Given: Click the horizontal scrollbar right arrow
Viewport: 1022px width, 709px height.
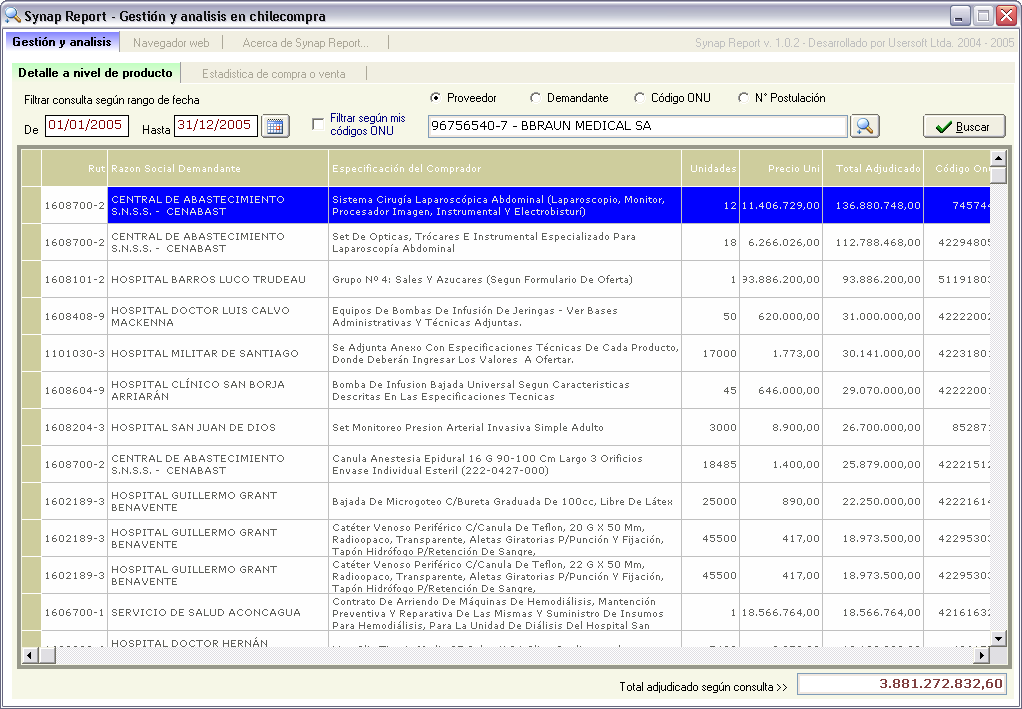Looking at the screenshot, I should tap(982, 655).
